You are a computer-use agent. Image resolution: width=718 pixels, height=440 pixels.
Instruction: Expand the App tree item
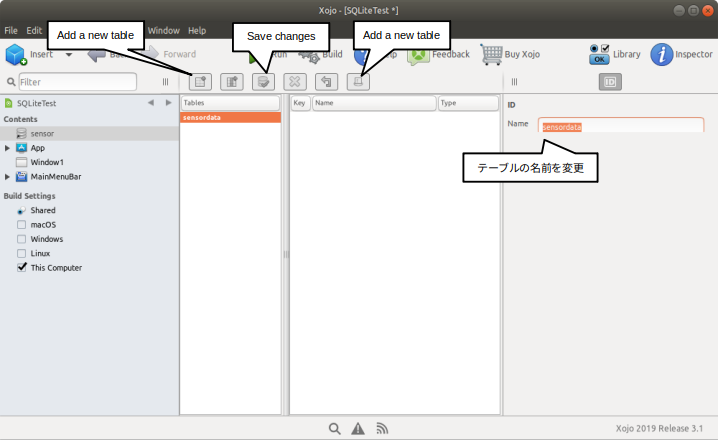coord(7,148)
